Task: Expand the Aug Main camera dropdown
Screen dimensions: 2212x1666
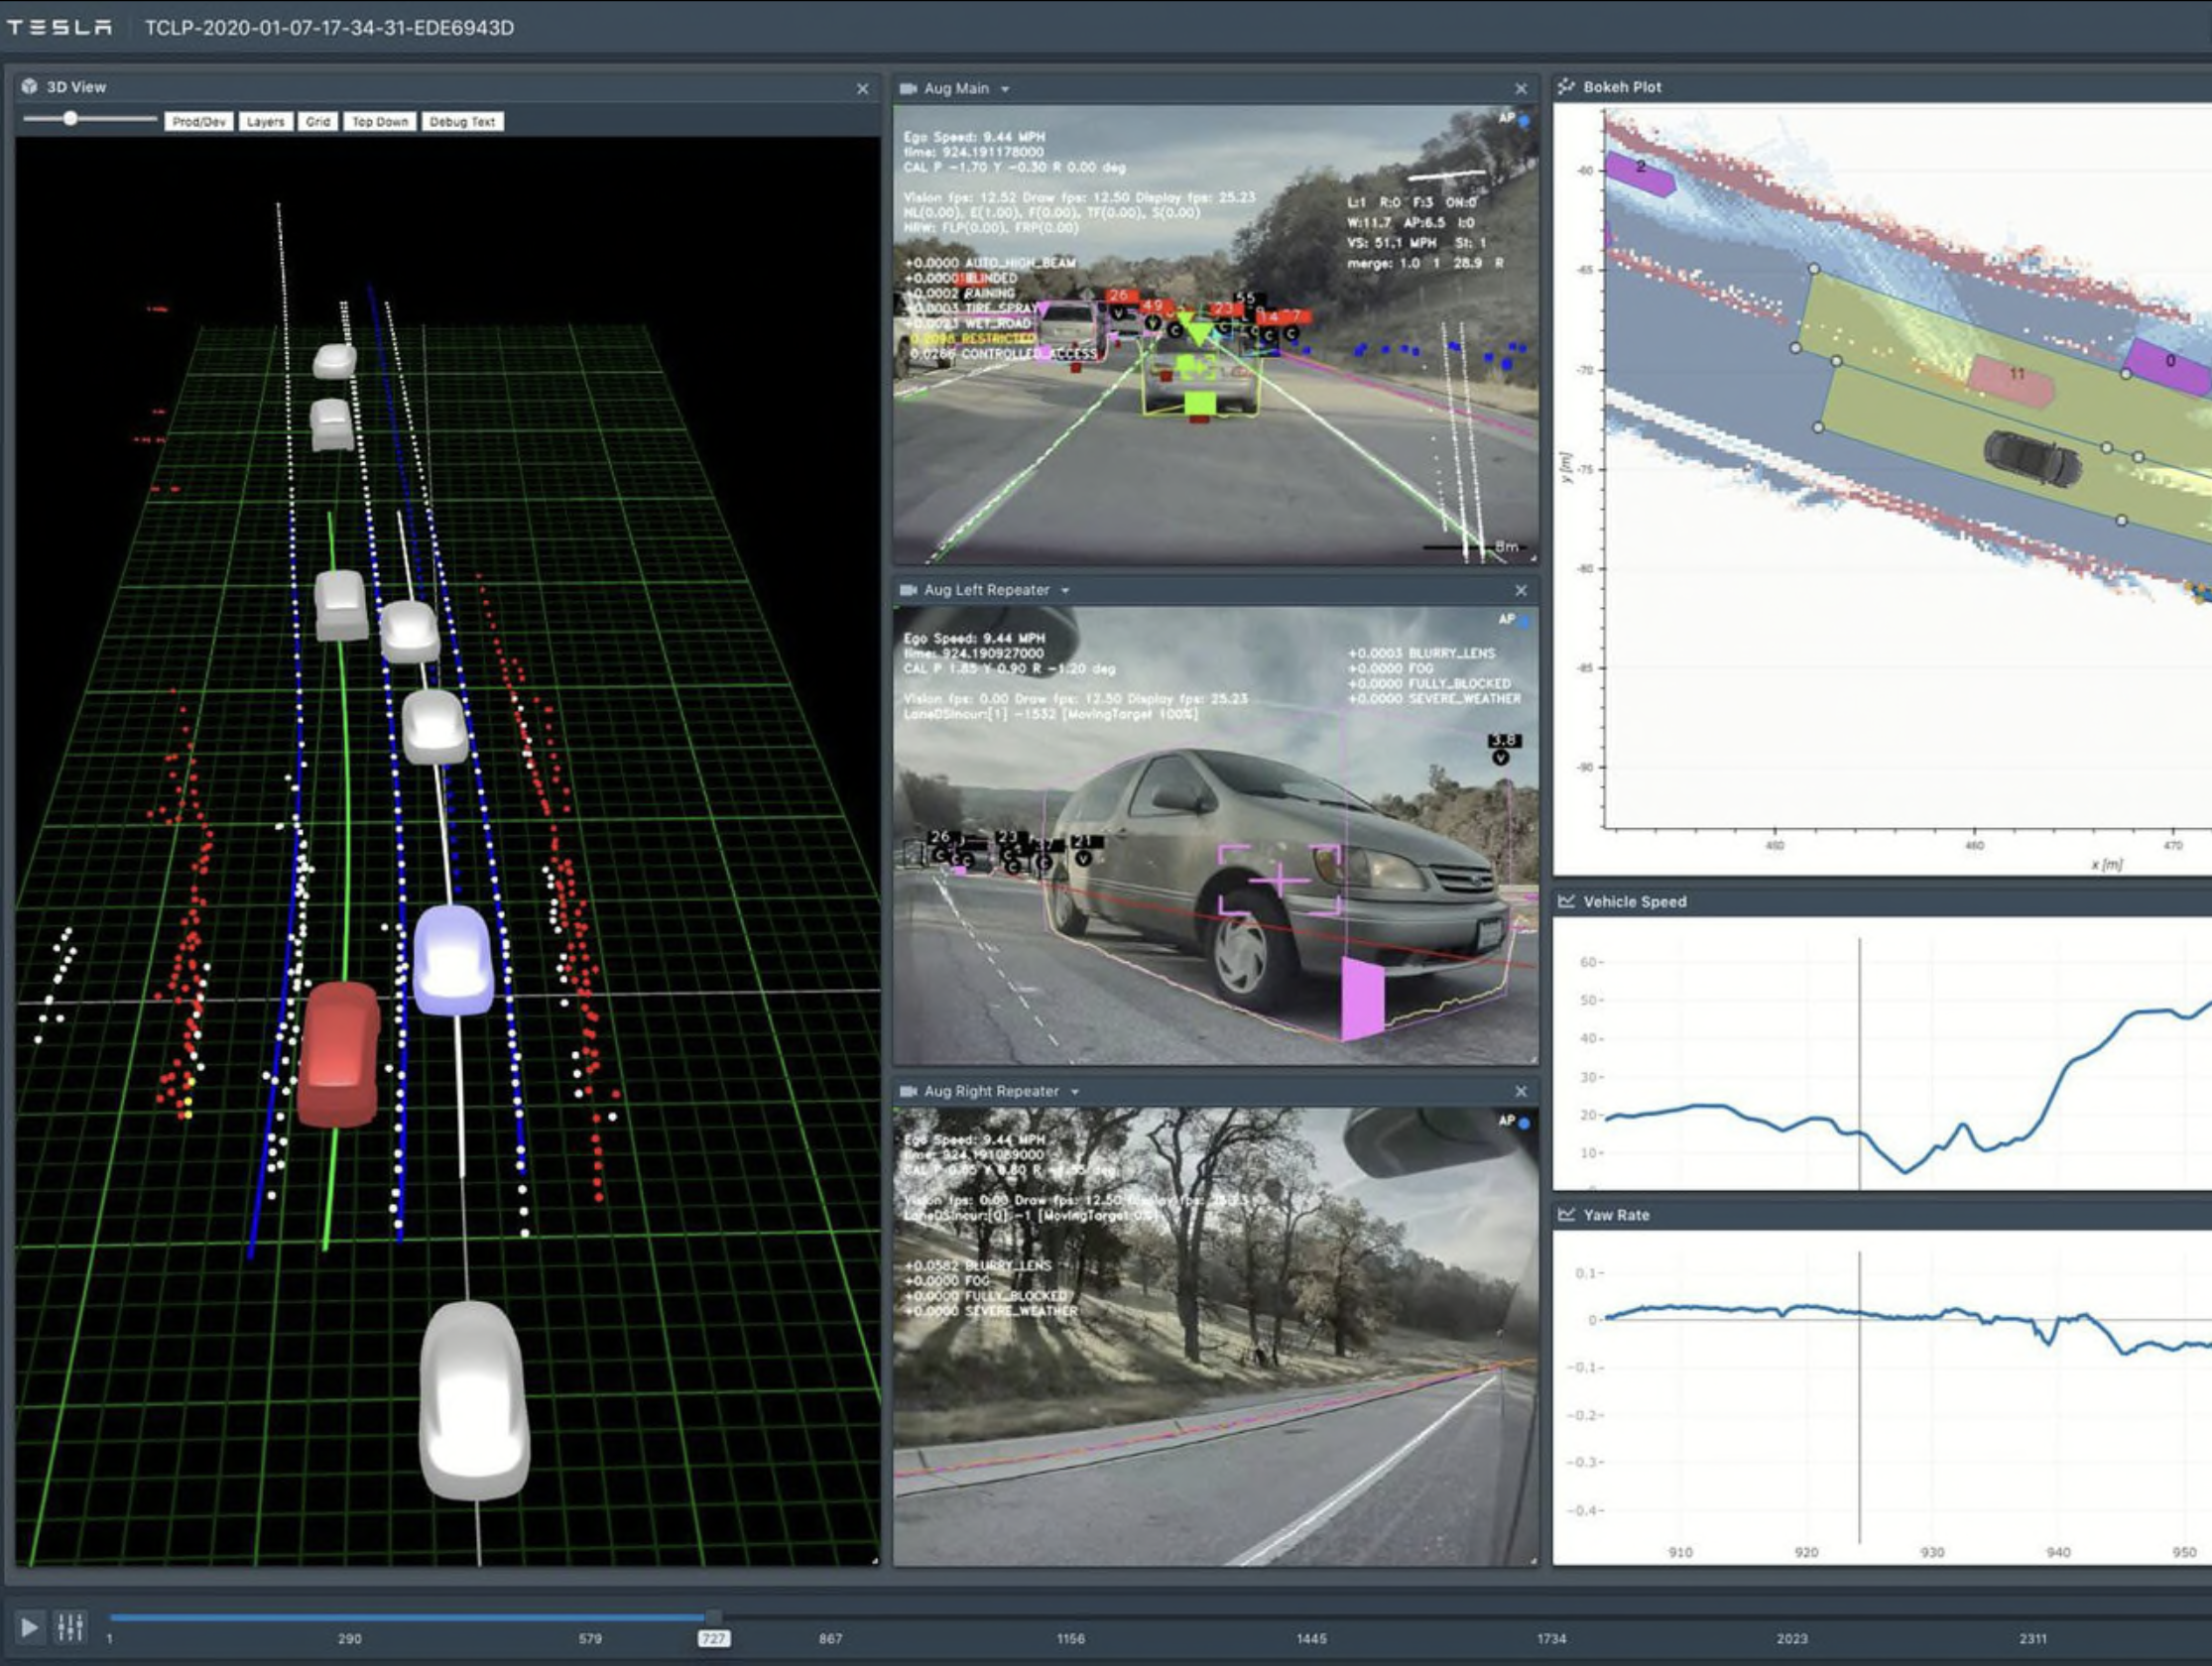Action: pyautogui.click(x=1005, y=89)
